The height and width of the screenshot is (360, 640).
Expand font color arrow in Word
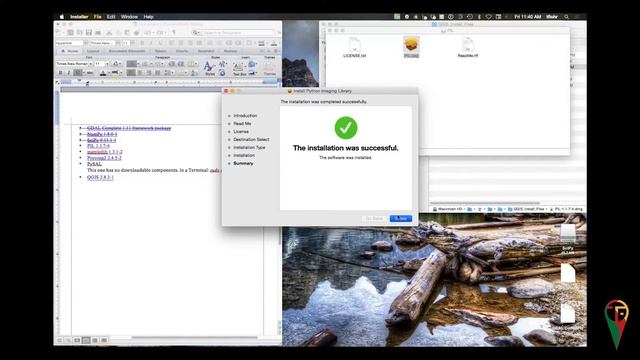tap(108, 73)
